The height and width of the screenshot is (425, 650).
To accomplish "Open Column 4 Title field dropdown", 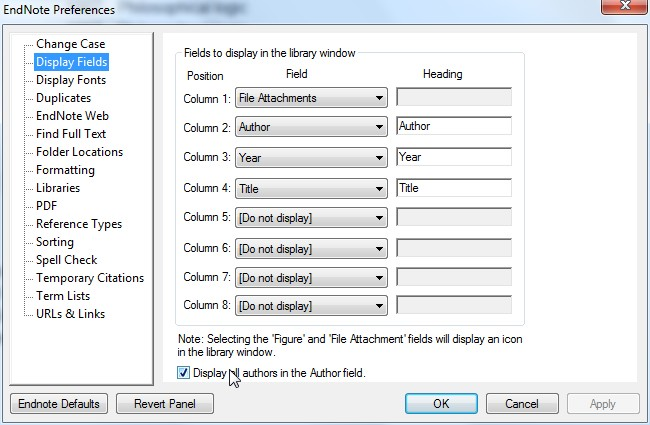I will point(311,189).
